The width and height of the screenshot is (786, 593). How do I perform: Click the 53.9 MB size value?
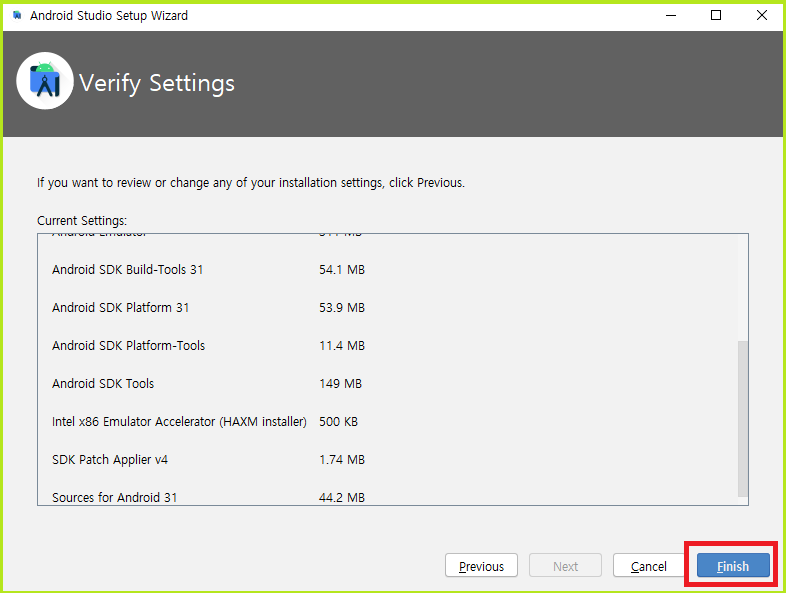tap(342, 308)
